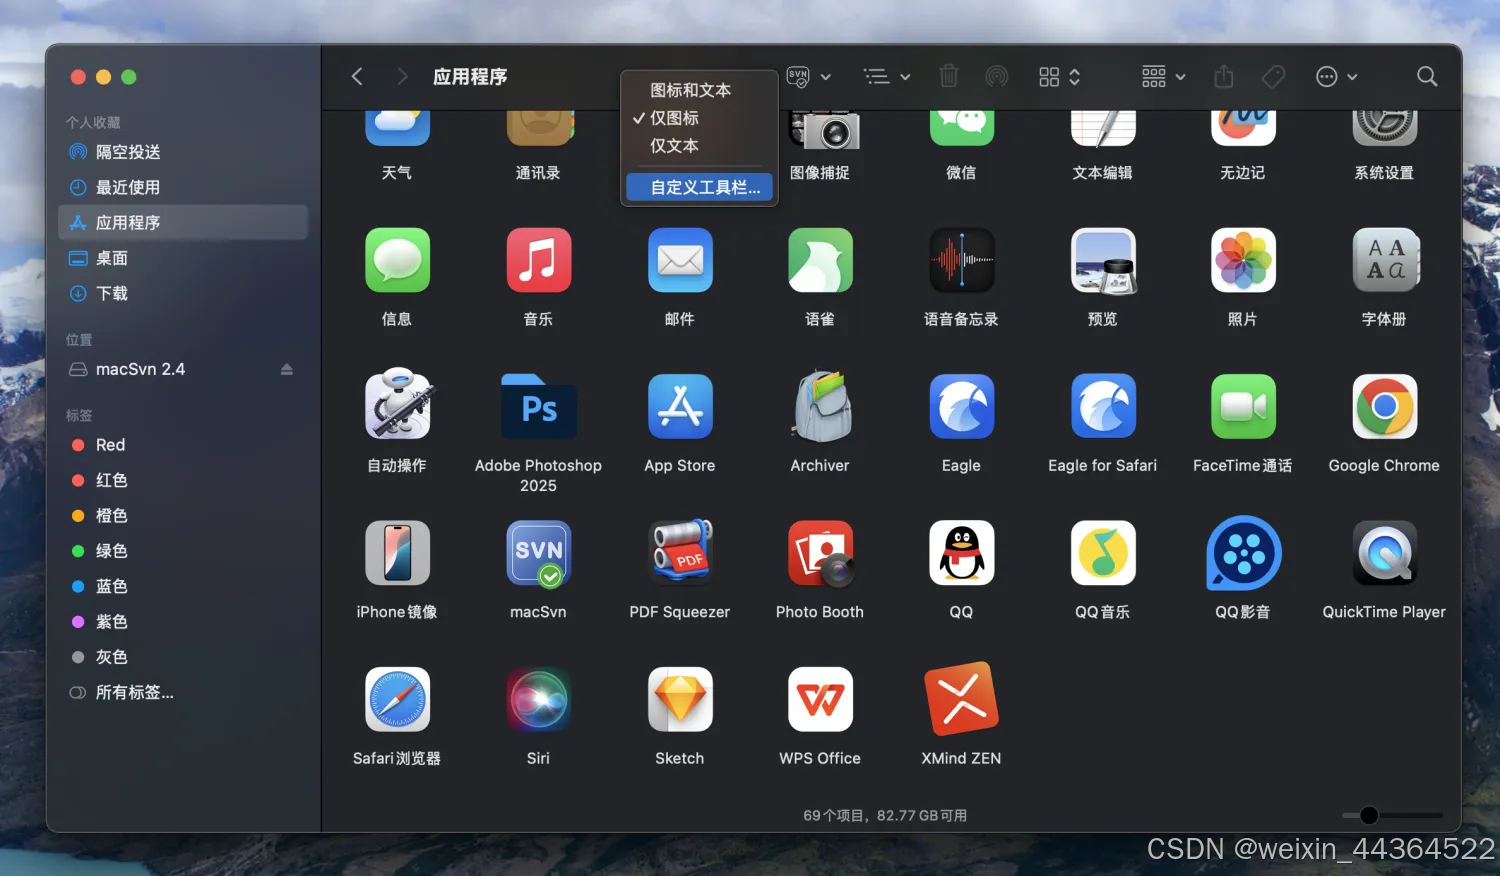Click the 音乐 Music app icon
This screenshot has width=1500, height=876.
point(538,260)
